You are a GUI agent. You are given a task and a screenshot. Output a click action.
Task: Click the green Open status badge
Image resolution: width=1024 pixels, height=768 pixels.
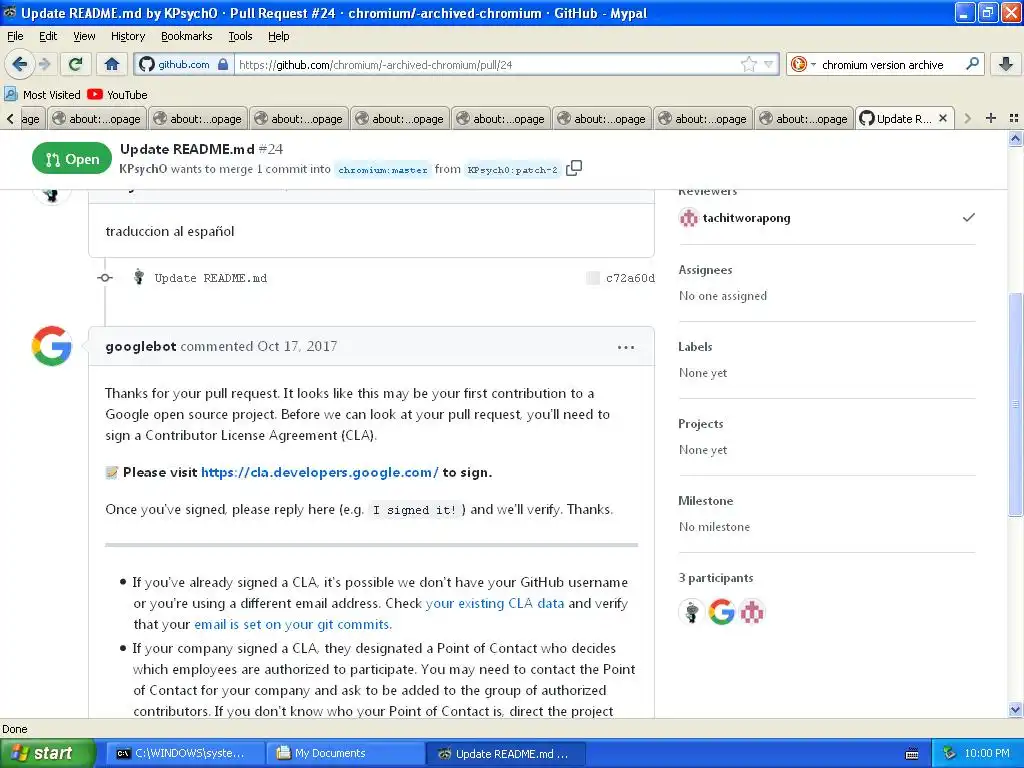tap(72, 159)
